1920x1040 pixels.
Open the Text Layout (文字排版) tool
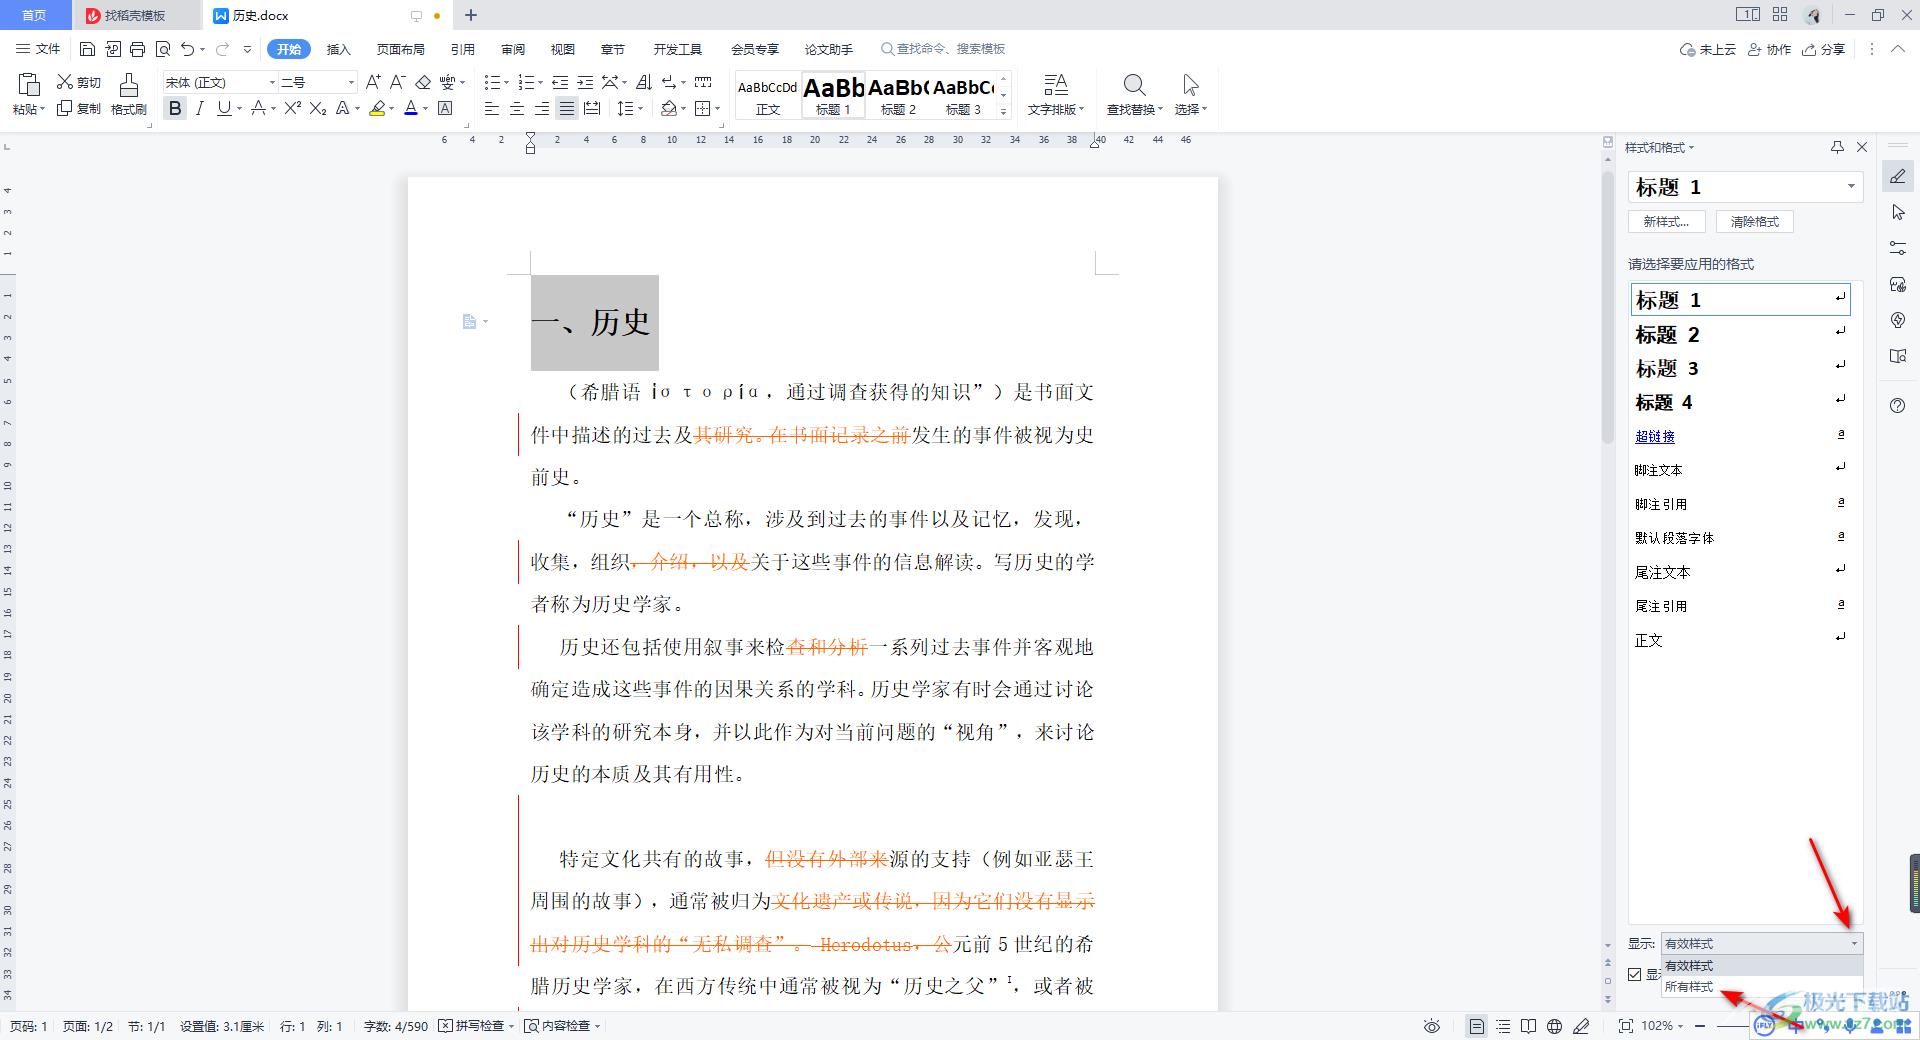point(1056,95)
